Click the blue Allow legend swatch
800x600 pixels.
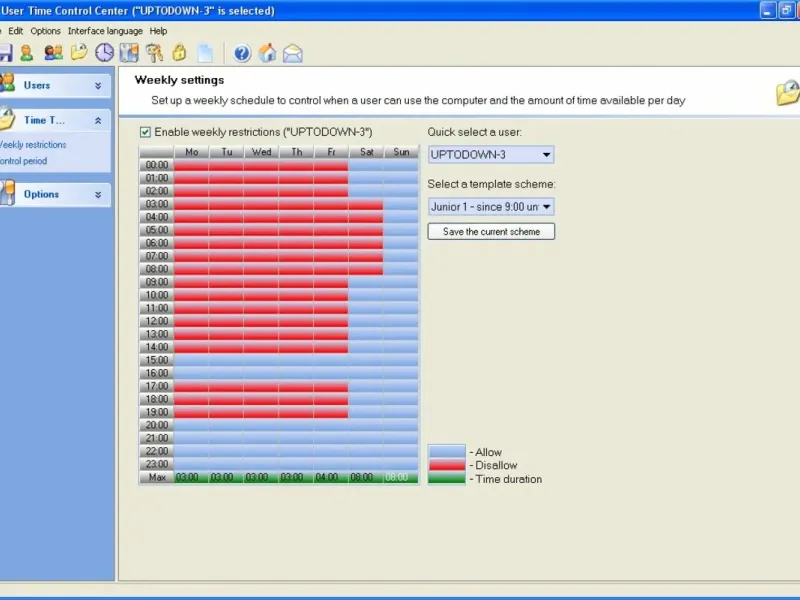click(x=447, y=452)
